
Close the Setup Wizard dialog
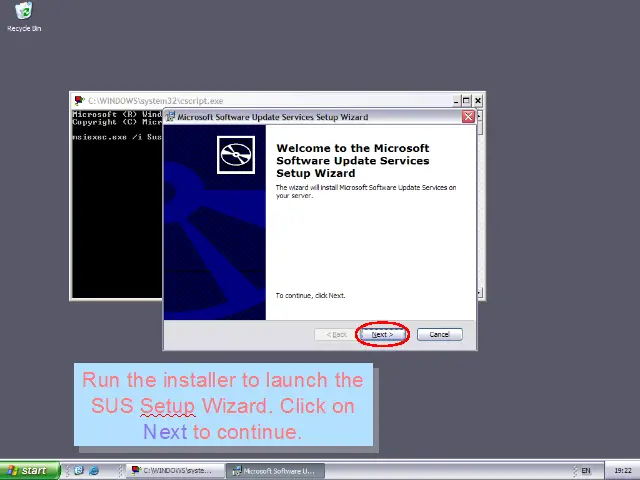(468, 117)
